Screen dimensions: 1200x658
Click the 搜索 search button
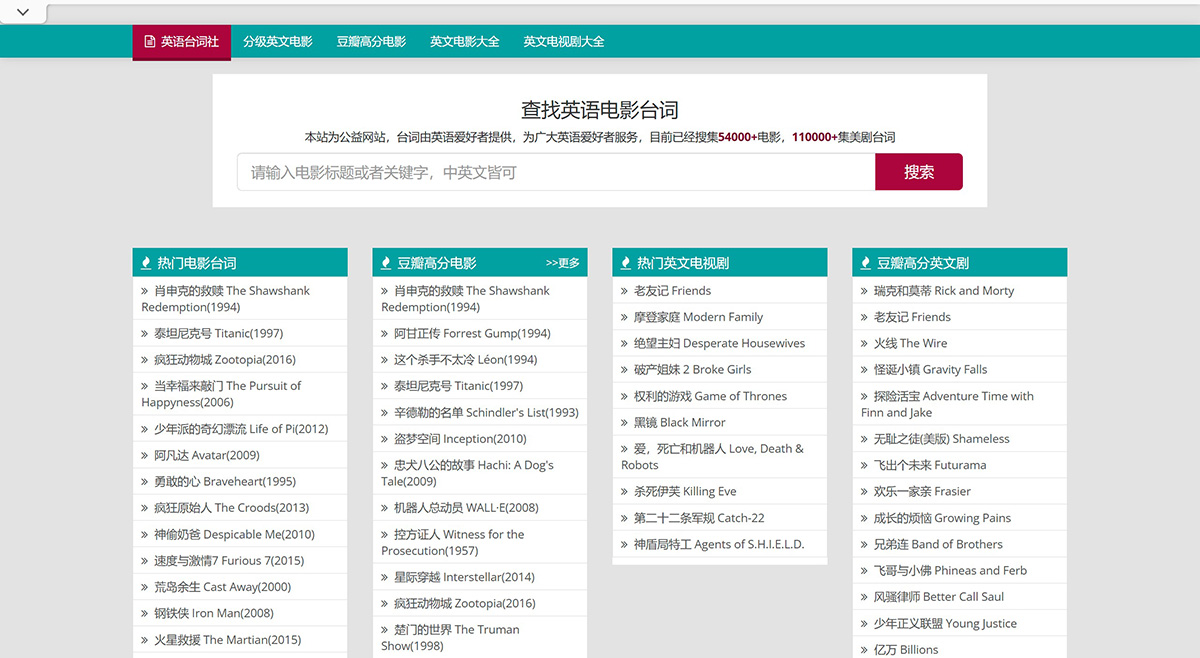pyautogui.click(x=918, y=171)
